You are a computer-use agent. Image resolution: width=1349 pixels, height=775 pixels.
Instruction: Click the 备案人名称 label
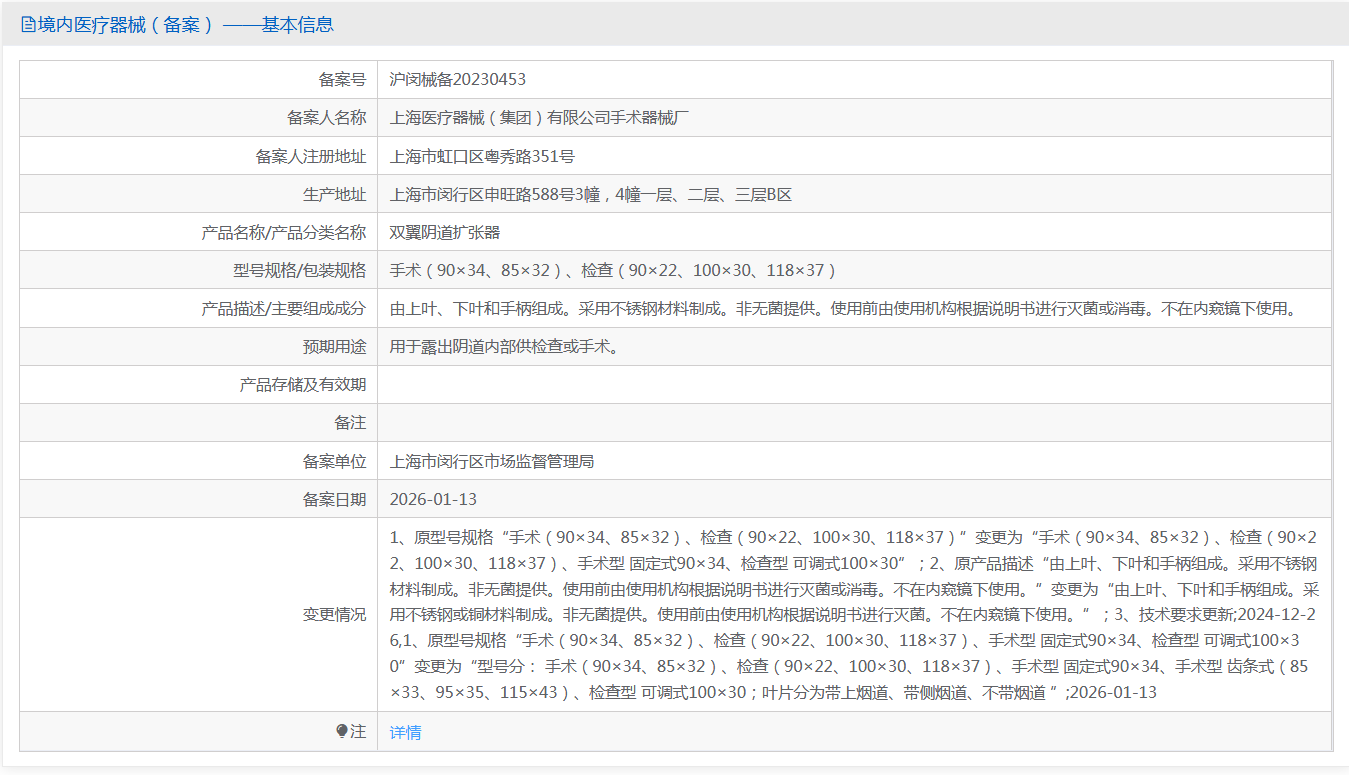pos(327,118)
